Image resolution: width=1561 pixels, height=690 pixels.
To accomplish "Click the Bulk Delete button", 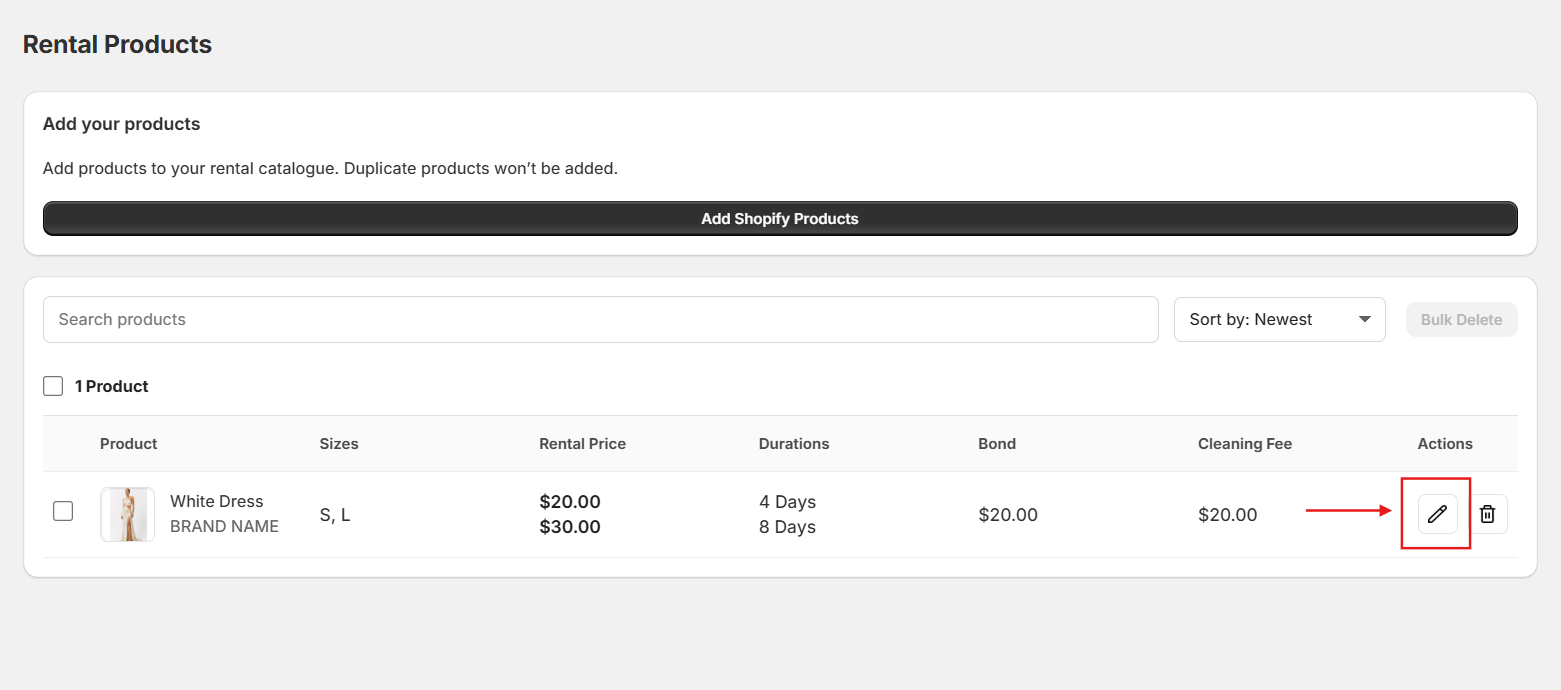I will (1461, 320).
